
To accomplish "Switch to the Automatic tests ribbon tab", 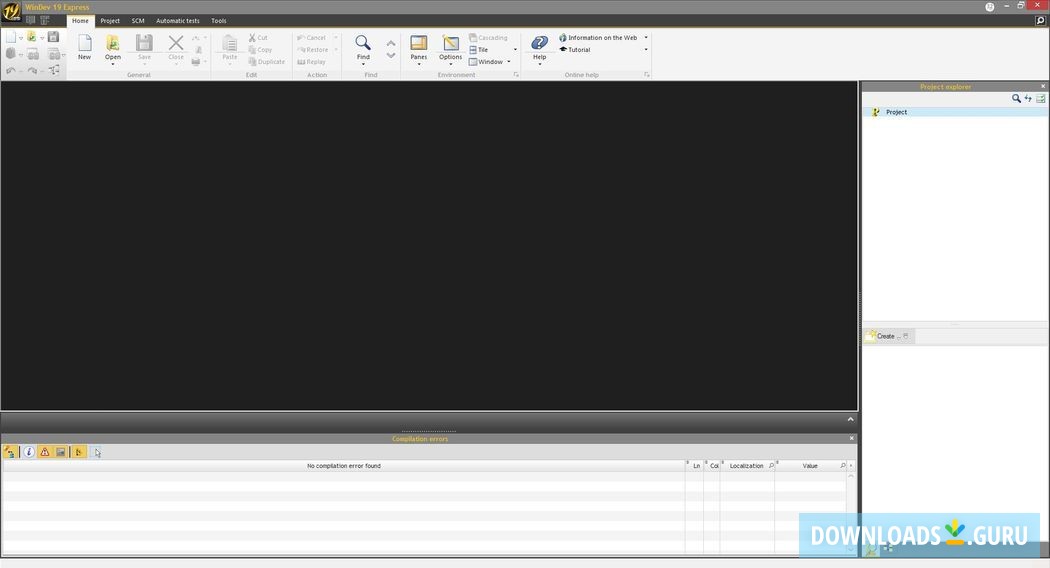I will 177,21.
